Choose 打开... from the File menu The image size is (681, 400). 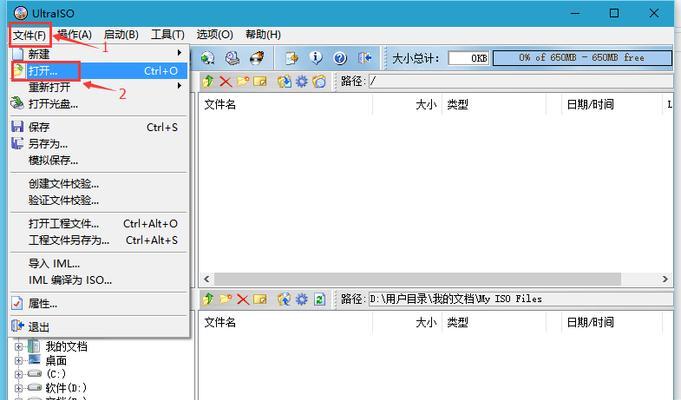[99, 71]
